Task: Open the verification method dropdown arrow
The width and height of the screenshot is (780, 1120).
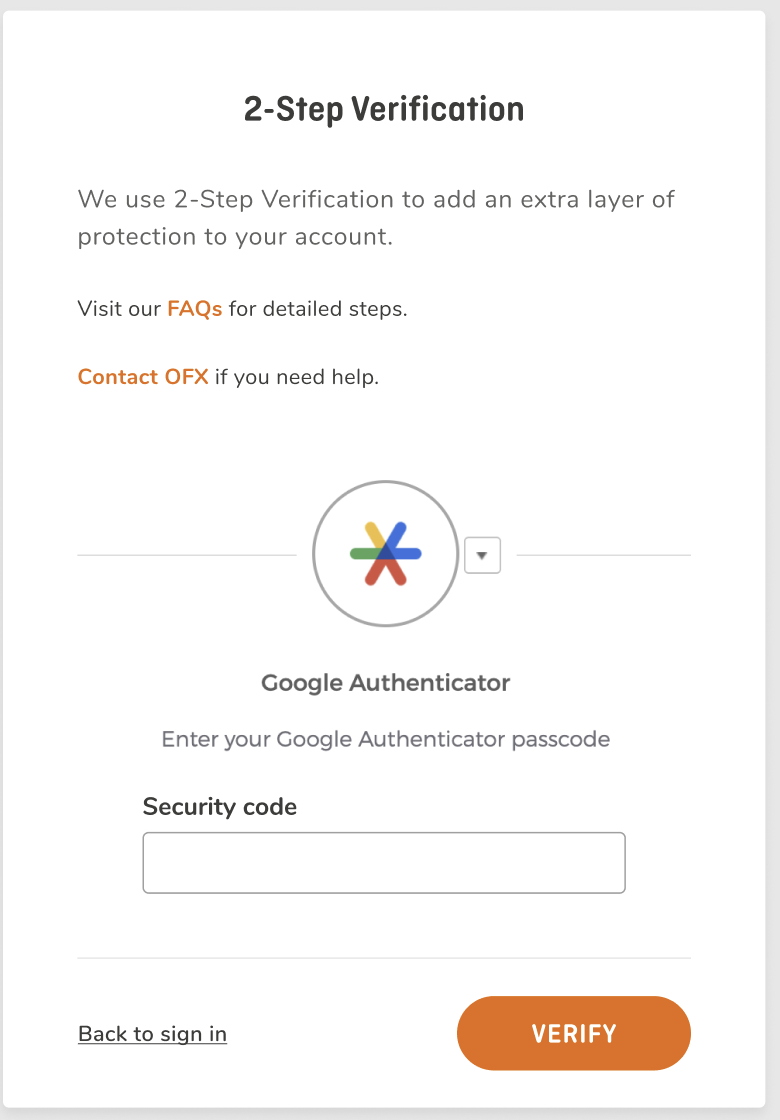Action: point(482,555)
